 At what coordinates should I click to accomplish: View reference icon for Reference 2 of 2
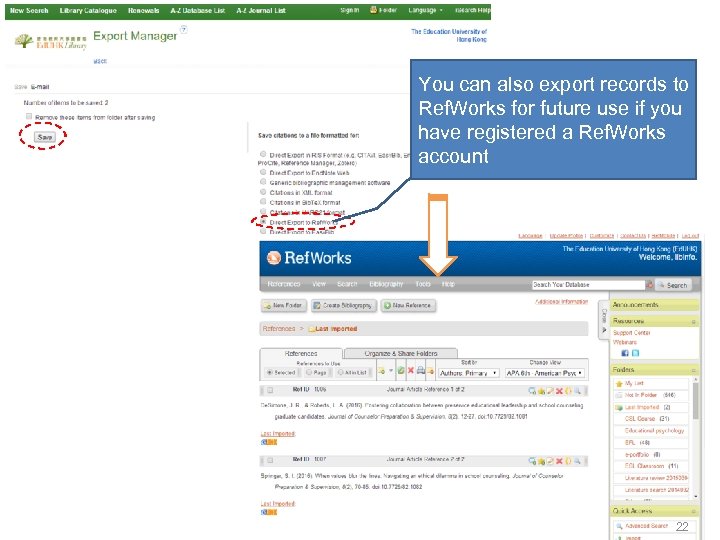click(x=532, y=461)
